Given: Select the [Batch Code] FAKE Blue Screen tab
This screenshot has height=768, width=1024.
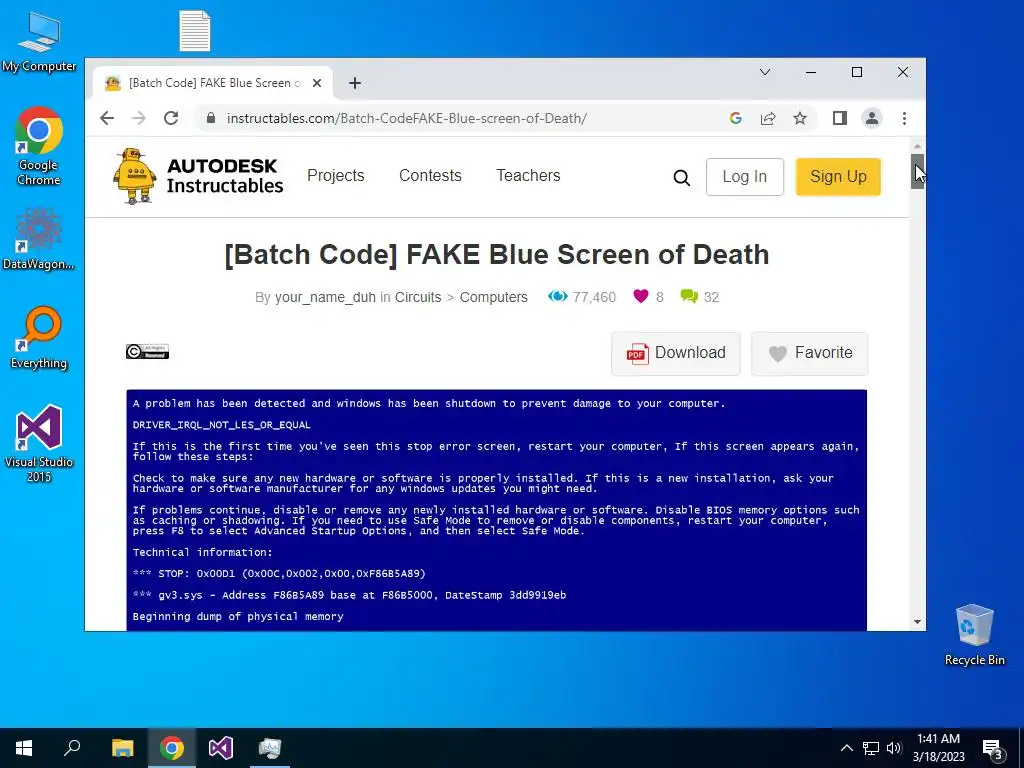Looking at the screenshot, I should click(x=212, y=83).
